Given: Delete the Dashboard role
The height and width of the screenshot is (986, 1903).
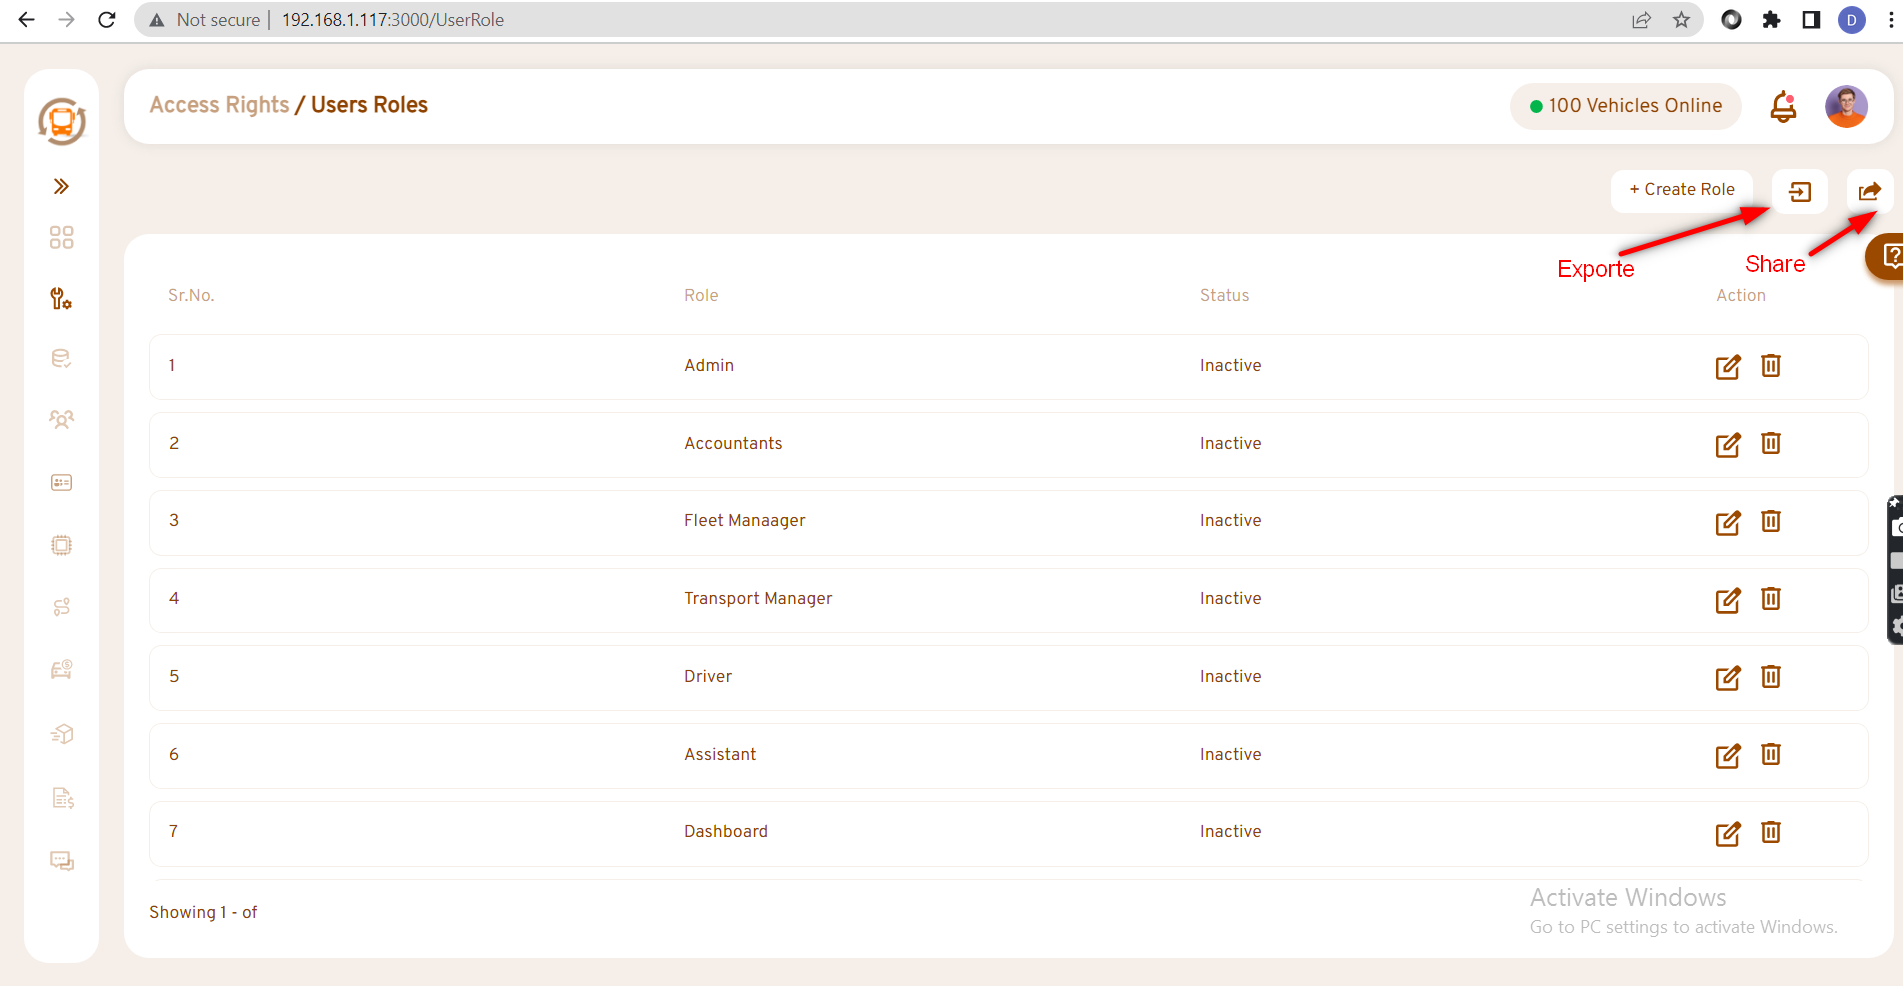Looking at the screenshot, I should [x=1770, y=832].
